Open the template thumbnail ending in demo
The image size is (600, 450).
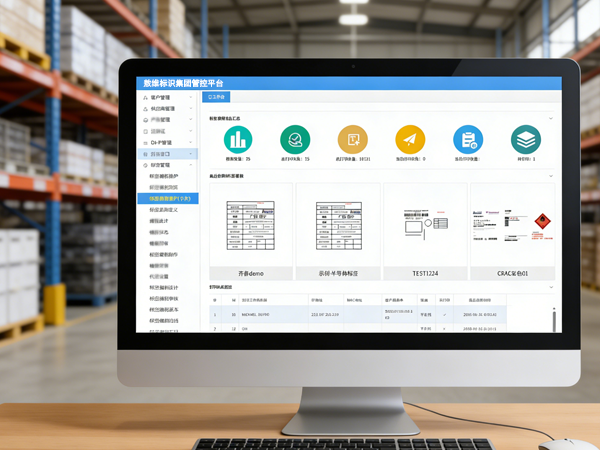pos(251,232)
